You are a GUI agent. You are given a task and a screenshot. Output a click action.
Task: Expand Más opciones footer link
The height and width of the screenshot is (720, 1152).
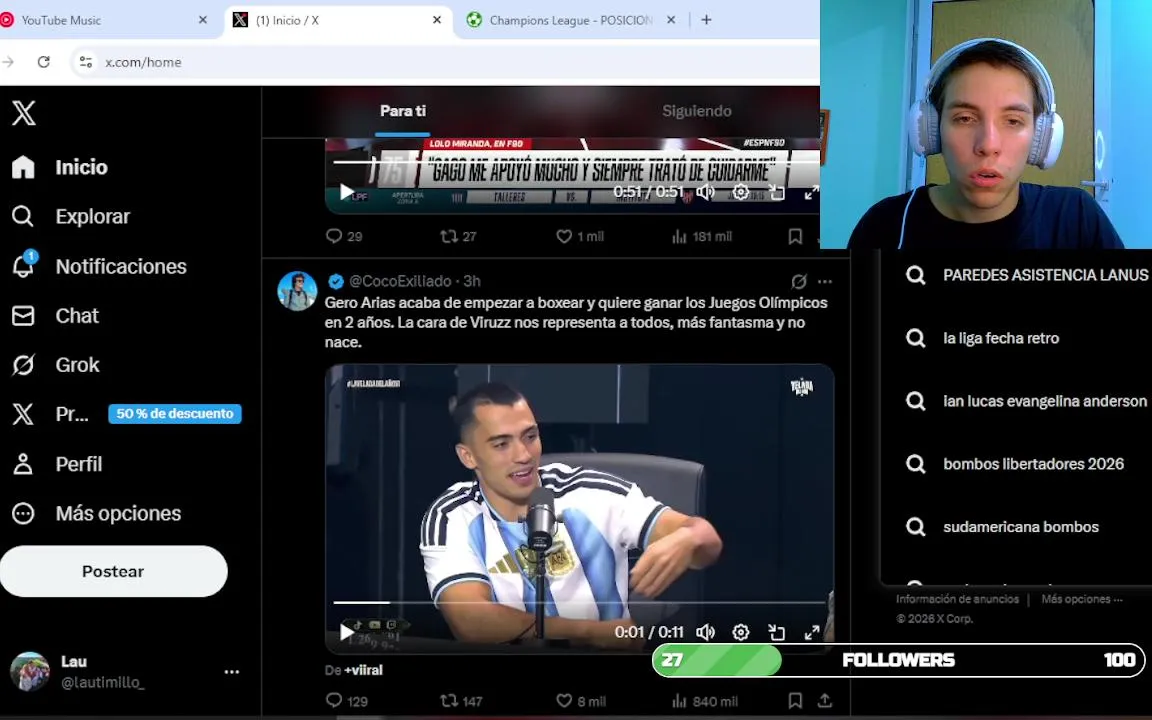(1081, 600)
